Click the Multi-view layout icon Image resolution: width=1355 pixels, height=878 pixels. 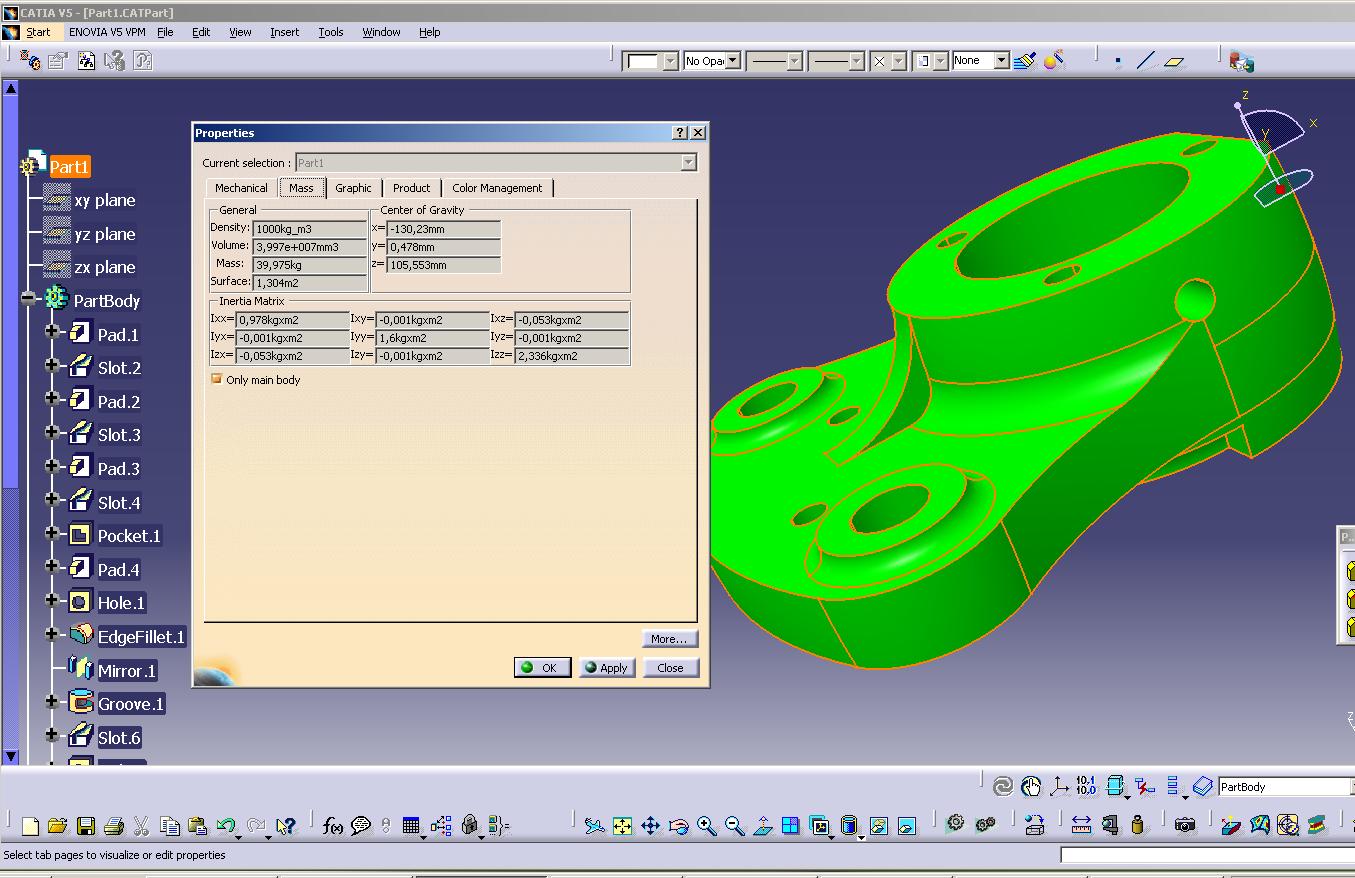(790, 826)
